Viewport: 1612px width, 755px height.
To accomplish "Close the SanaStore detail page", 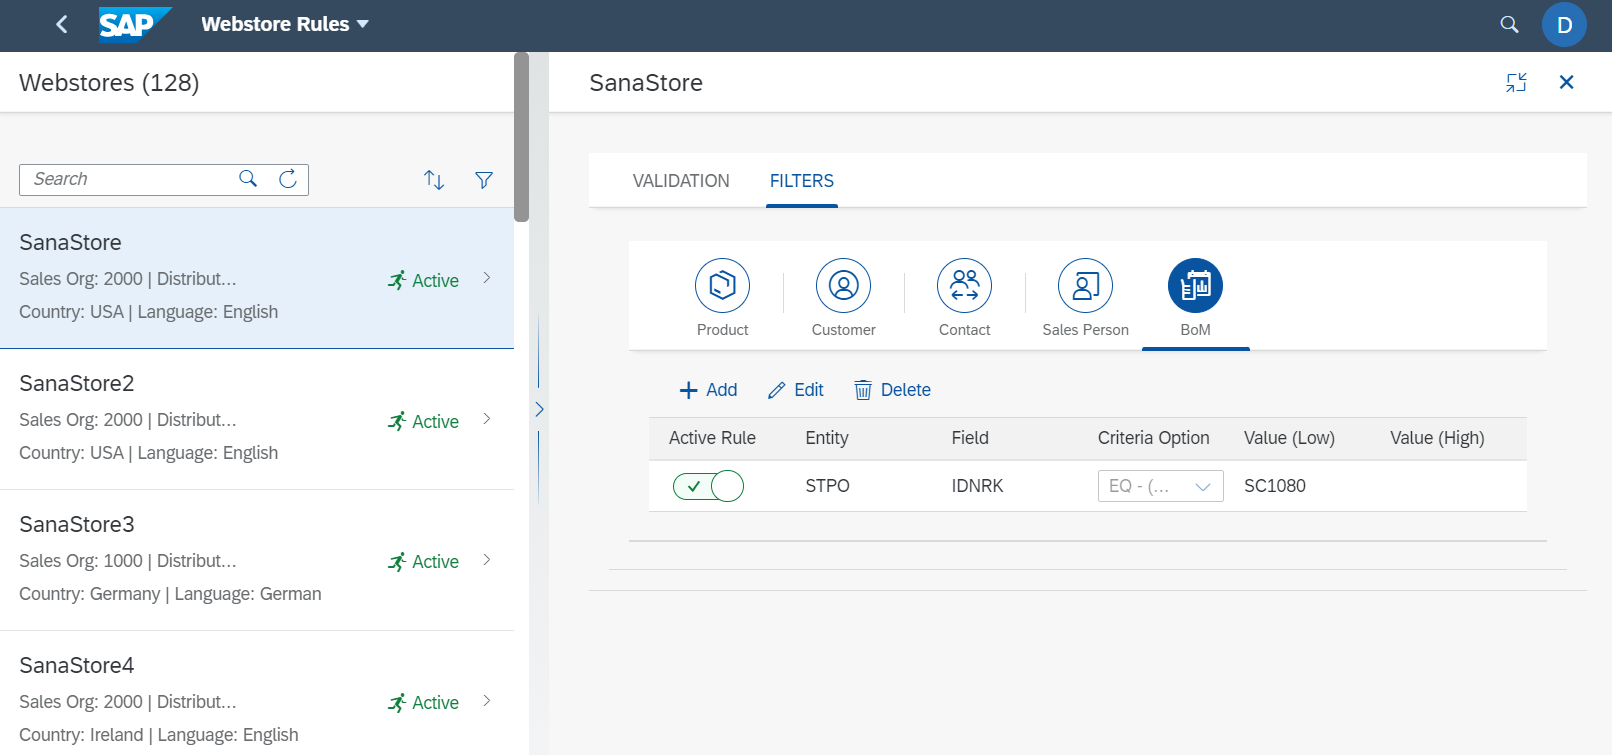I will coord(1566,82).
